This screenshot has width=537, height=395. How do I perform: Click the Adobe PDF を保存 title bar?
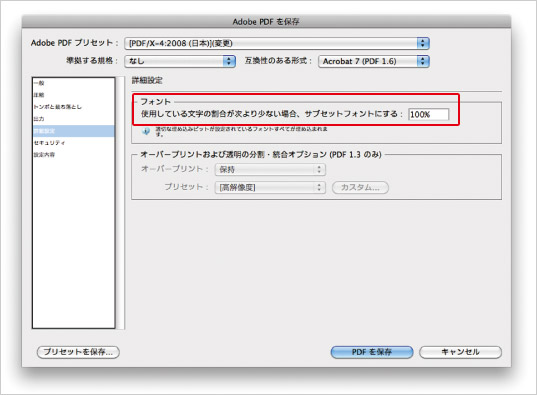tap(266, 22)
